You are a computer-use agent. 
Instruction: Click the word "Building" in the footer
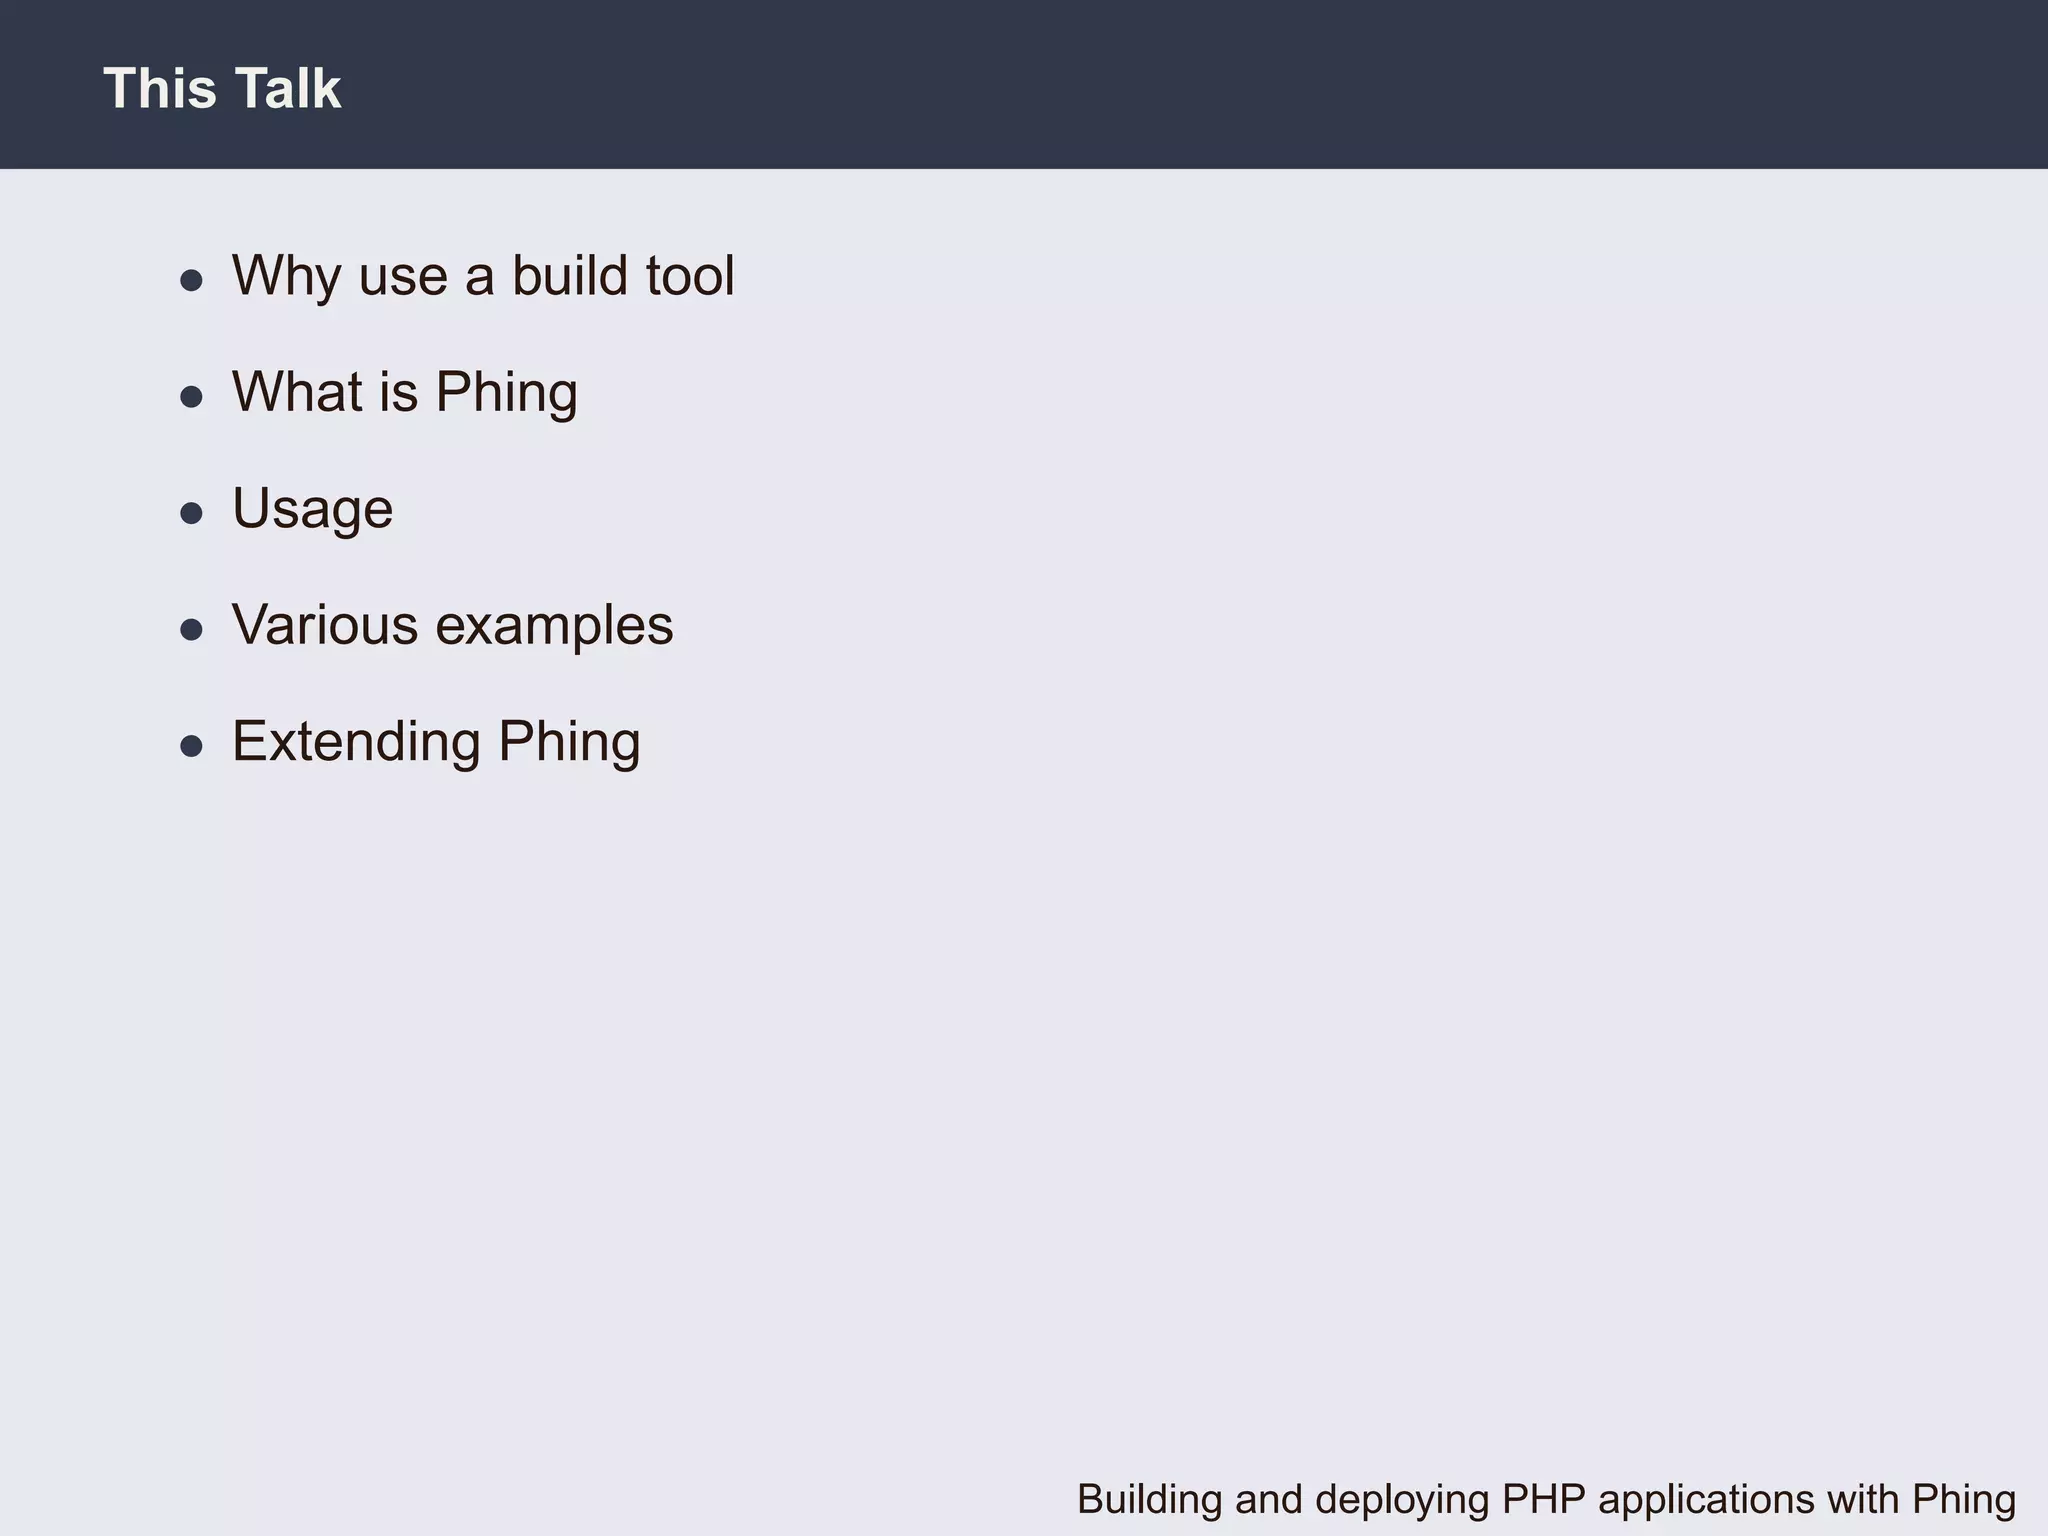(1149, 1500)
